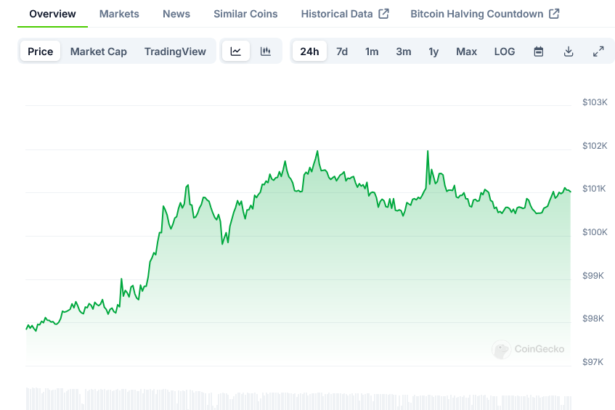Go to the Similar Coins tab

click(245, 14)
